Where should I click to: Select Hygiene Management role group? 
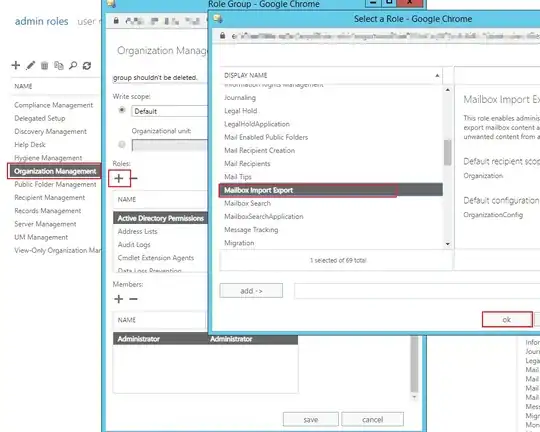[x=48, y=158]
